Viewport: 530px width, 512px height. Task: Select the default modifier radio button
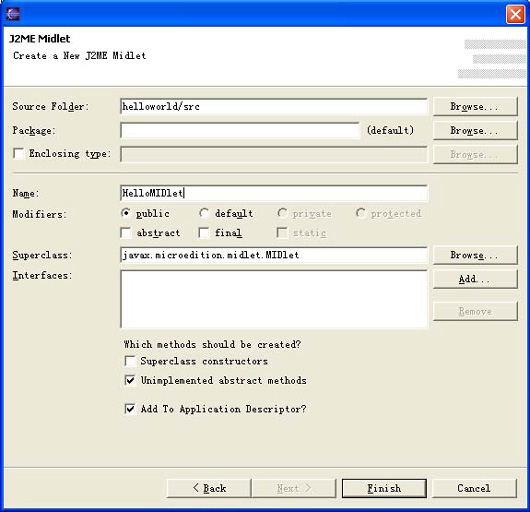pos(204,213)
